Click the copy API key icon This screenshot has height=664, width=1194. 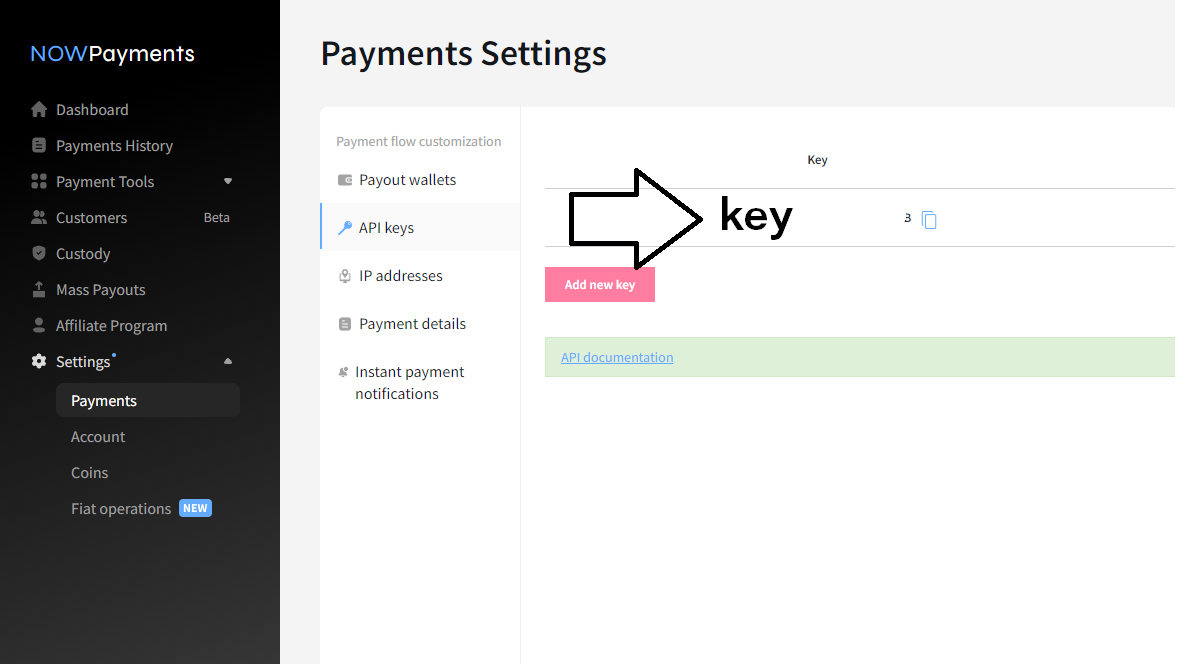[929, 220]
